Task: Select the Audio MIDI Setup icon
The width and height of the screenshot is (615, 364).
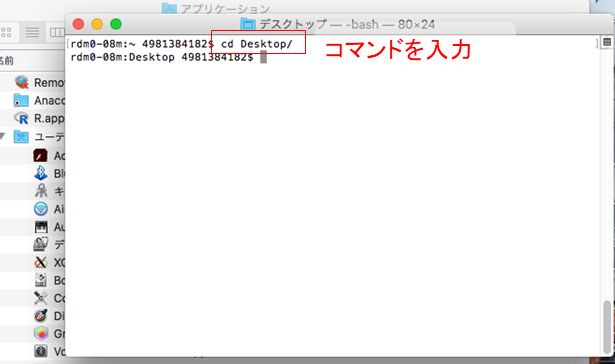Action: point(41,227)
